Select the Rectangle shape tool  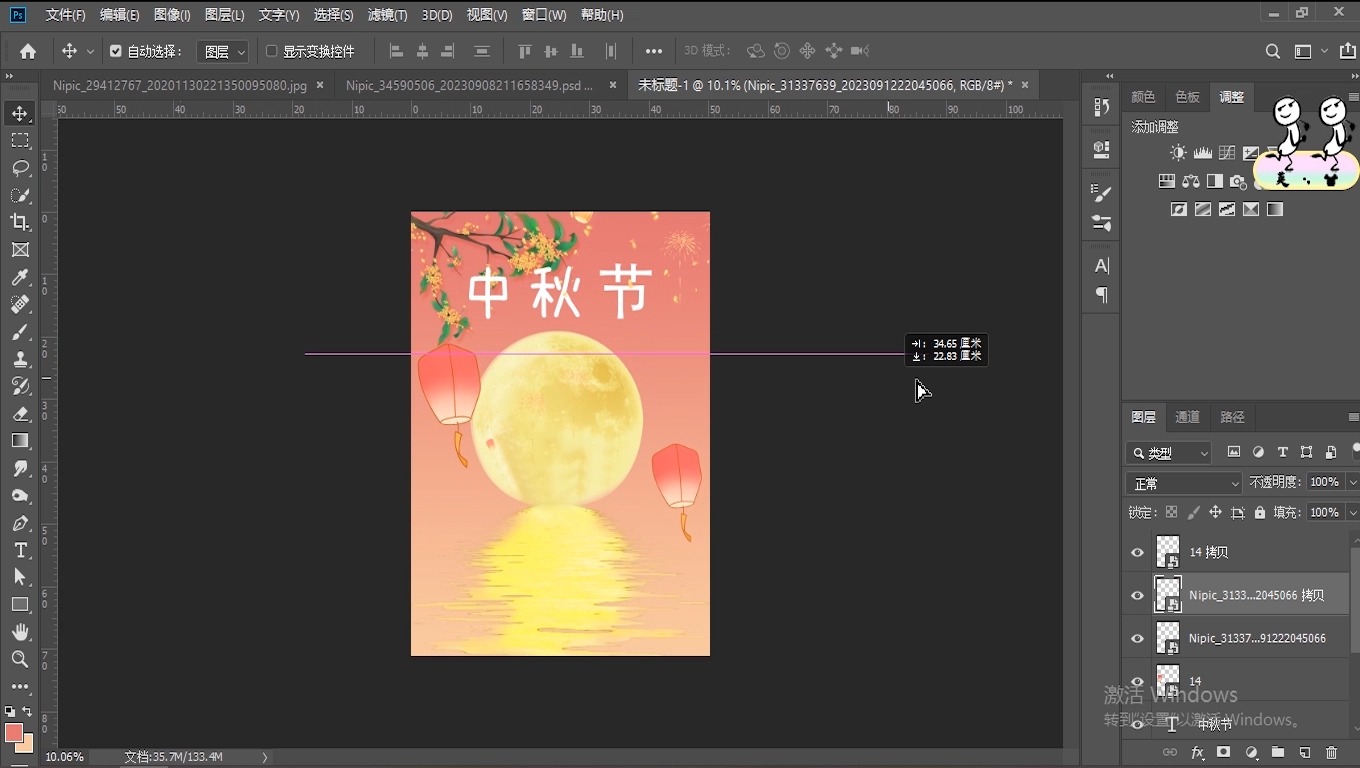(x=20, y=605)
